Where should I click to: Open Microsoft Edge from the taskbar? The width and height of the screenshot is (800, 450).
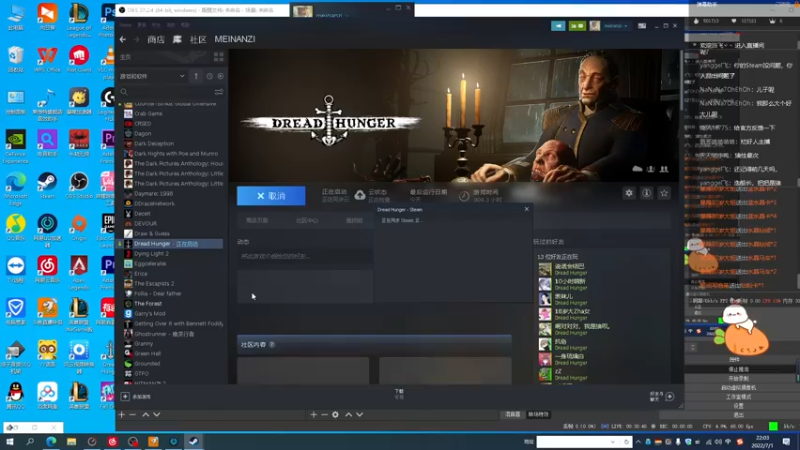[51, 442]
